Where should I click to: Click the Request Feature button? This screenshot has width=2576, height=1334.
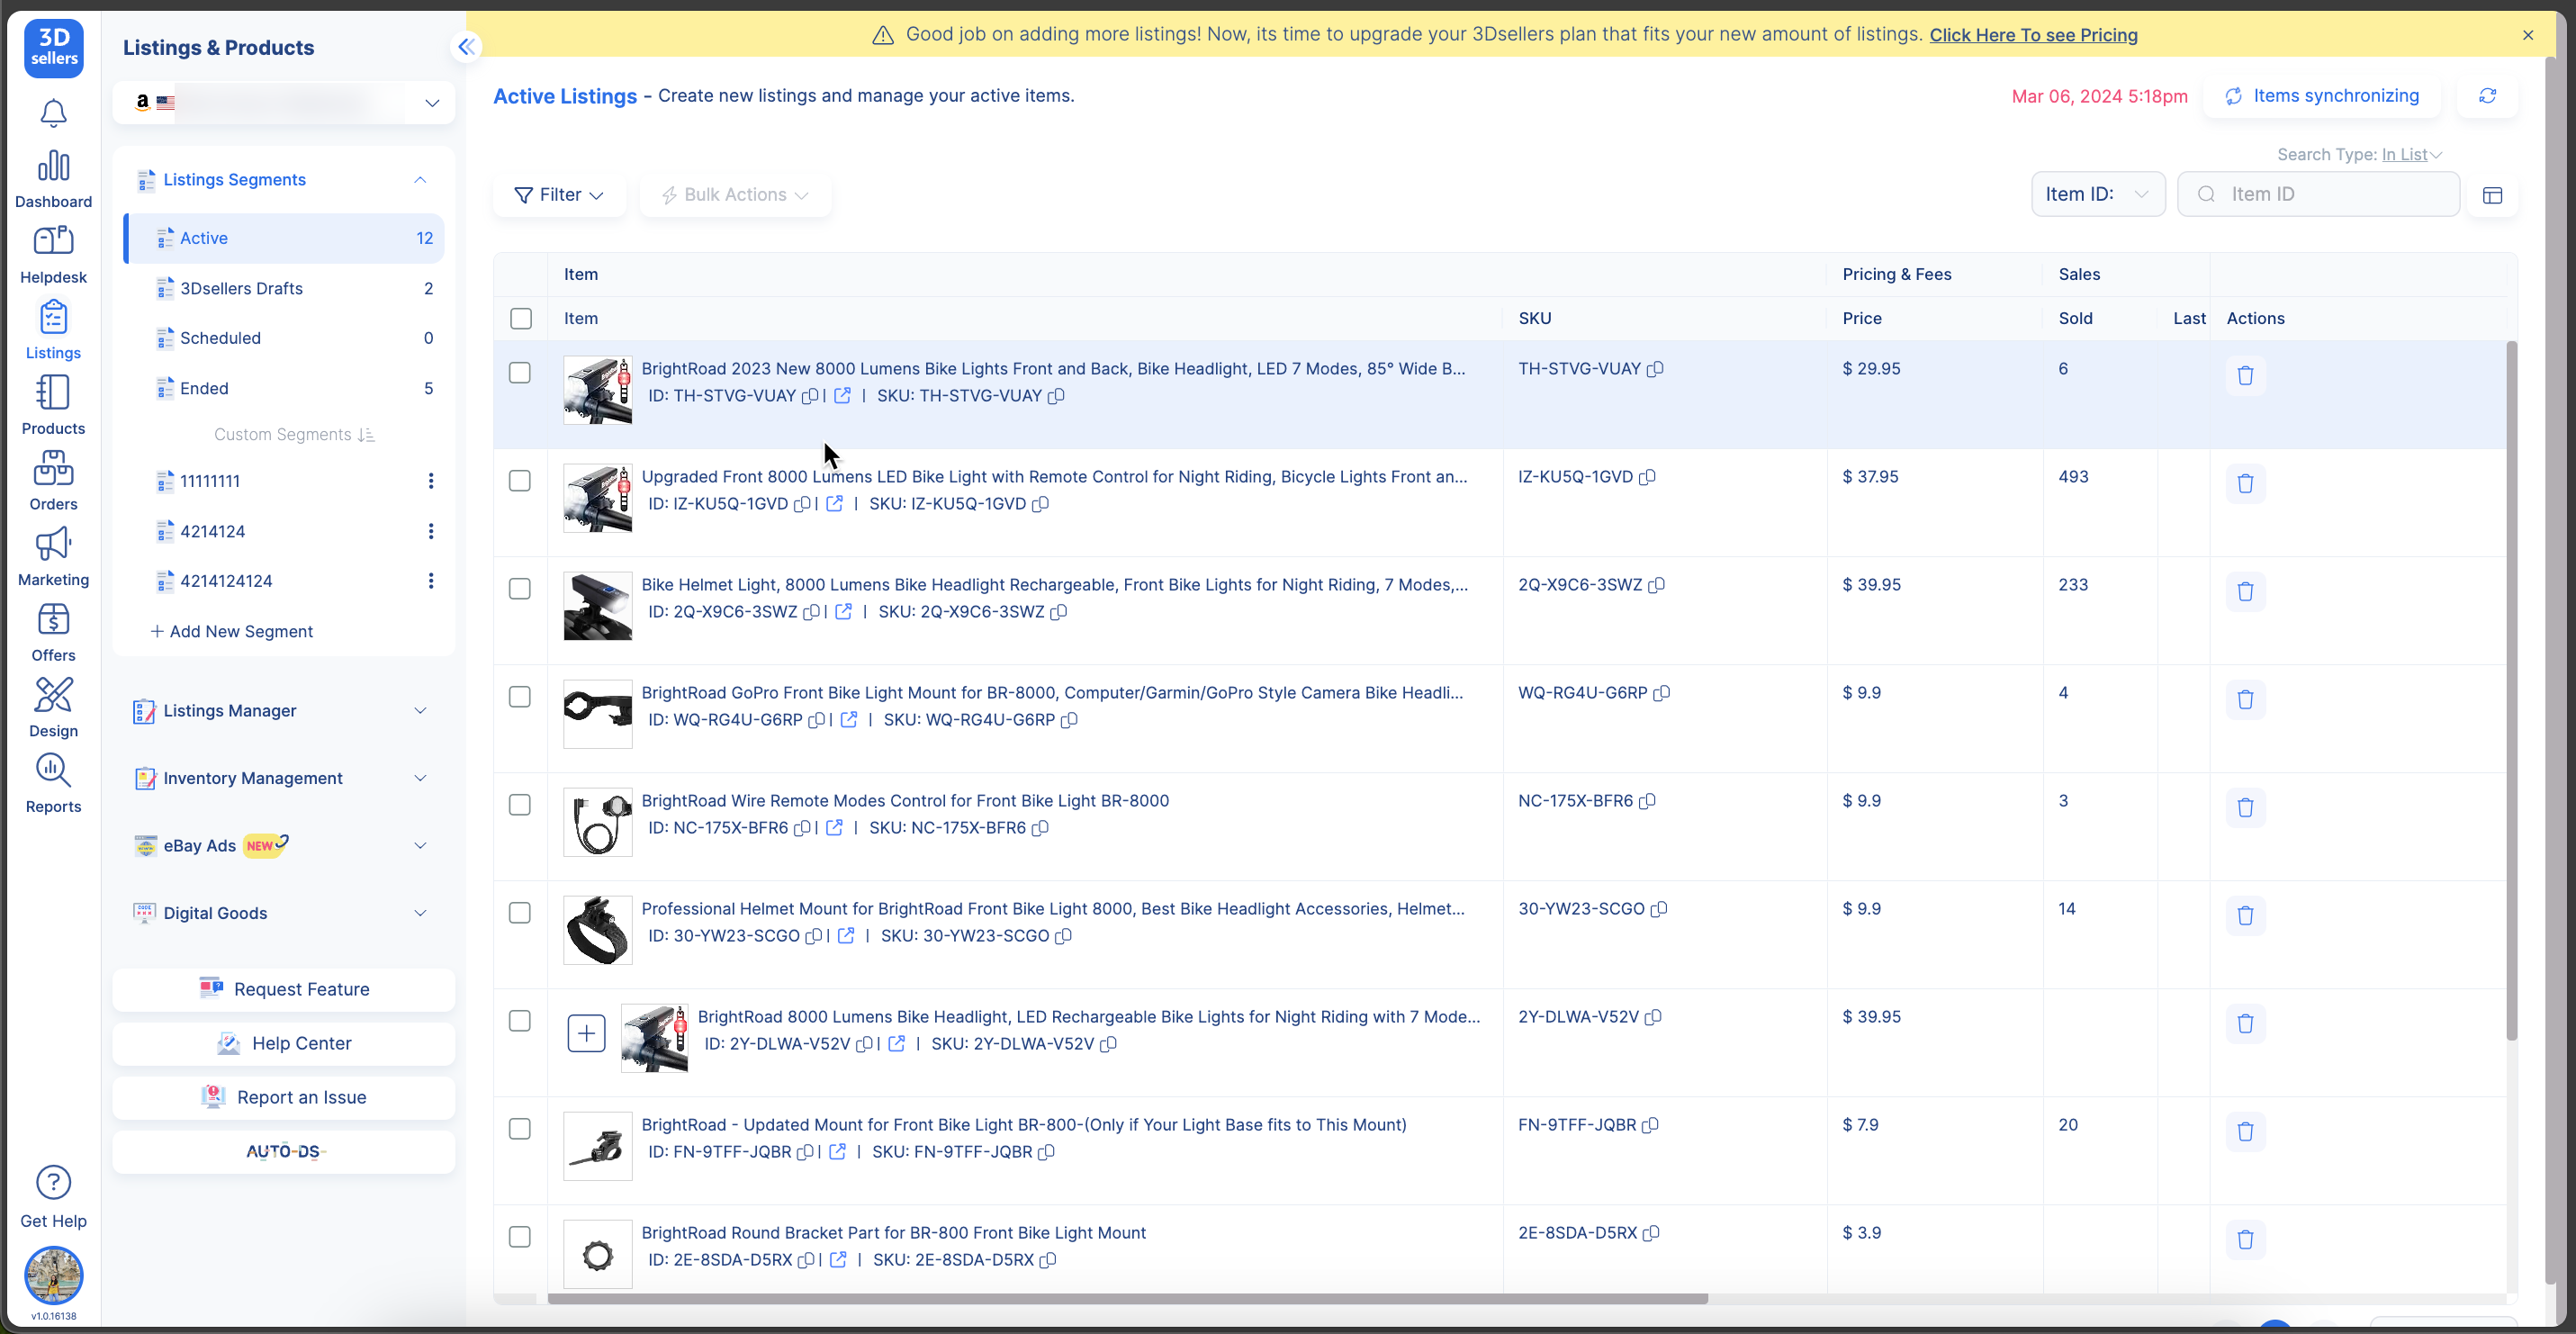click(284, 990)
